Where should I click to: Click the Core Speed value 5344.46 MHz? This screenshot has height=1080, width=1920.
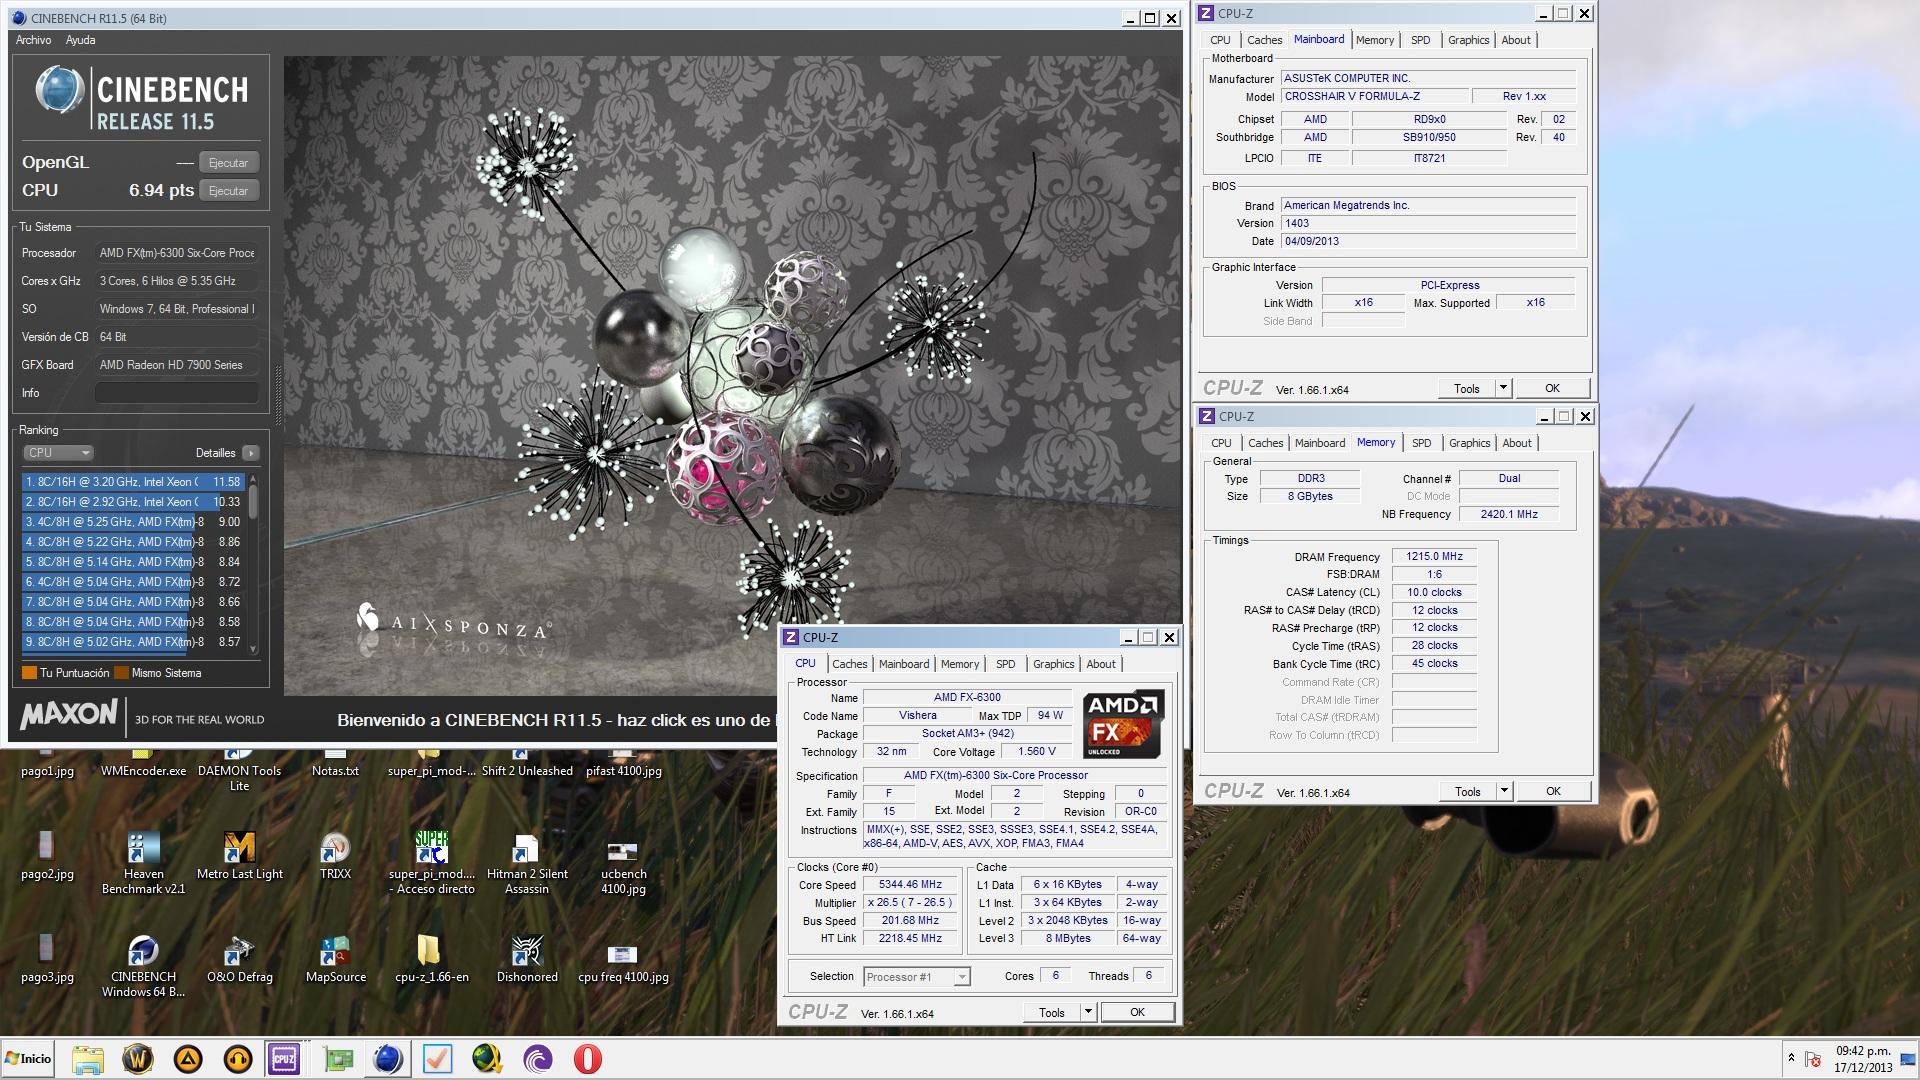coord(910,885)
